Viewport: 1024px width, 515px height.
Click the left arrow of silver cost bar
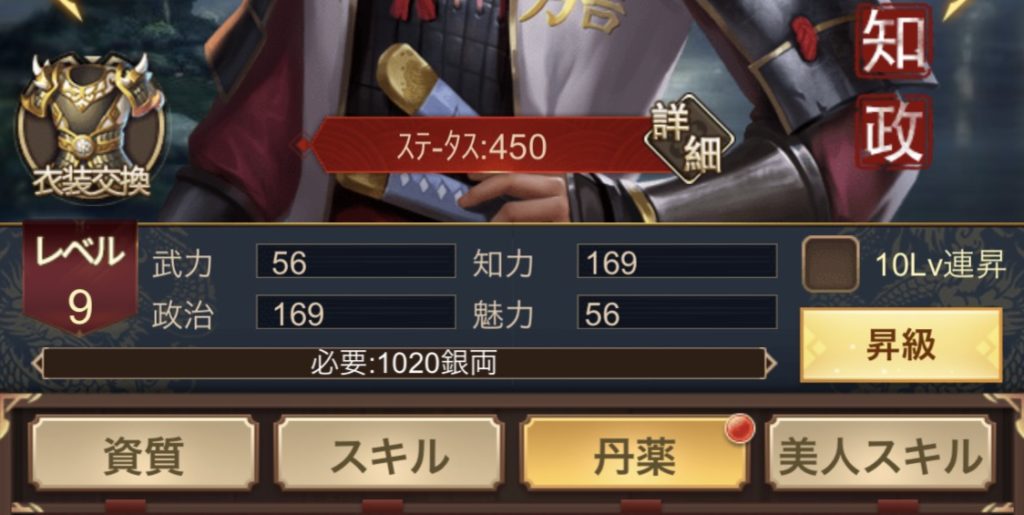pyautogui.click(x=37, y=364)
